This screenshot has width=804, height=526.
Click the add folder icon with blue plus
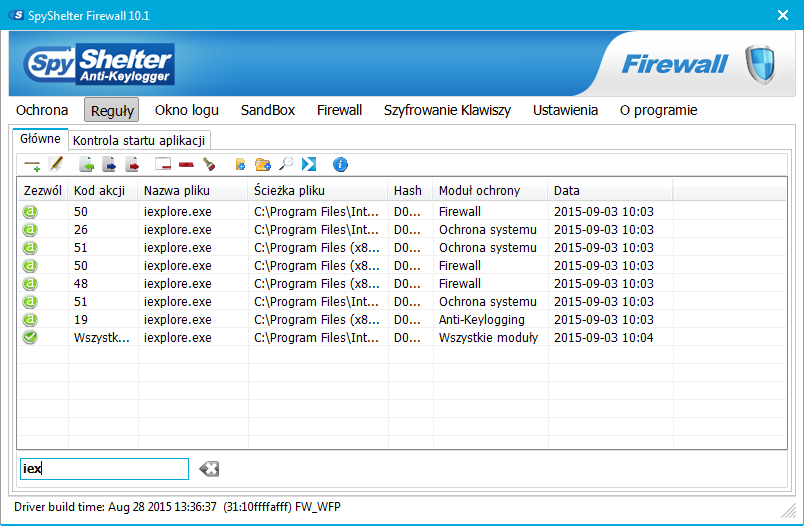(x=263, y=165)
